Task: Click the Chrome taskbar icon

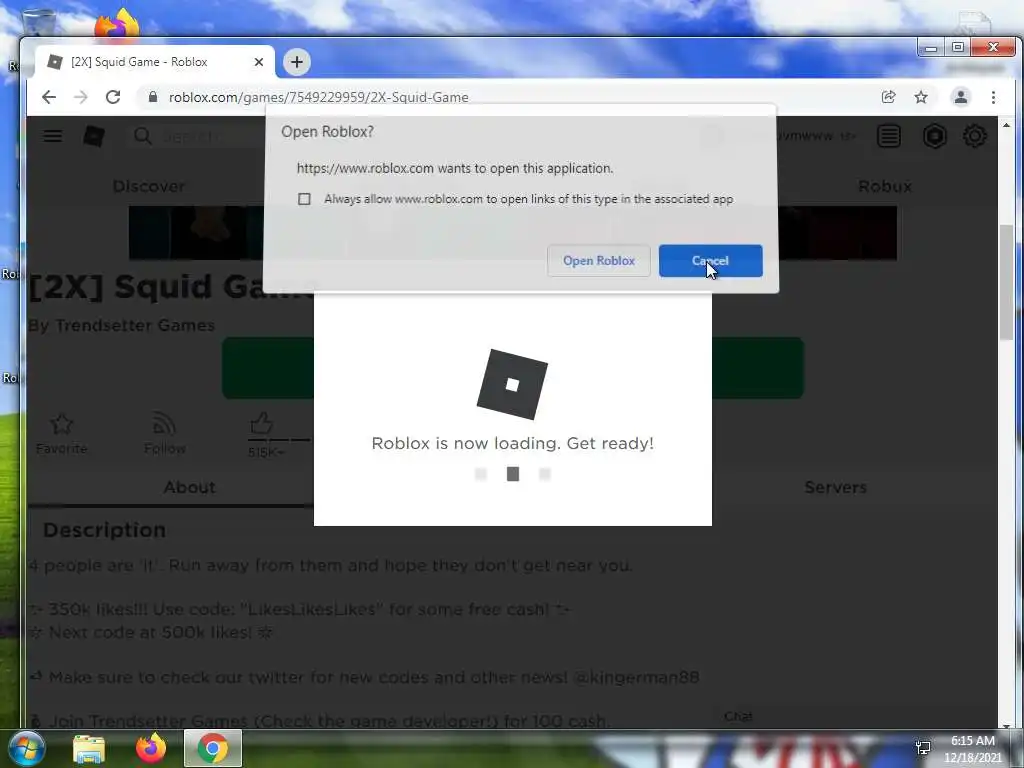Action: click(x=213, y=748)
